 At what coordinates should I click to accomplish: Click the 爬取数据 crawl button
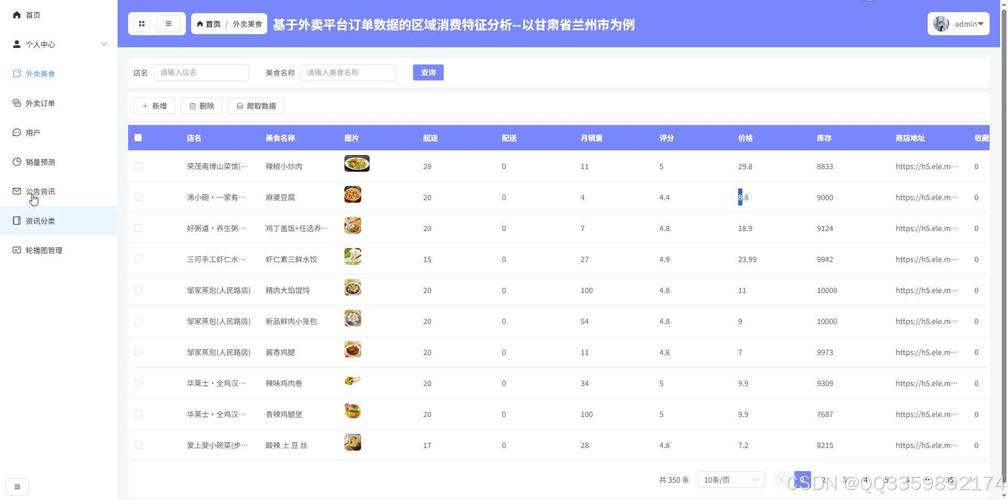coord(256,106)
